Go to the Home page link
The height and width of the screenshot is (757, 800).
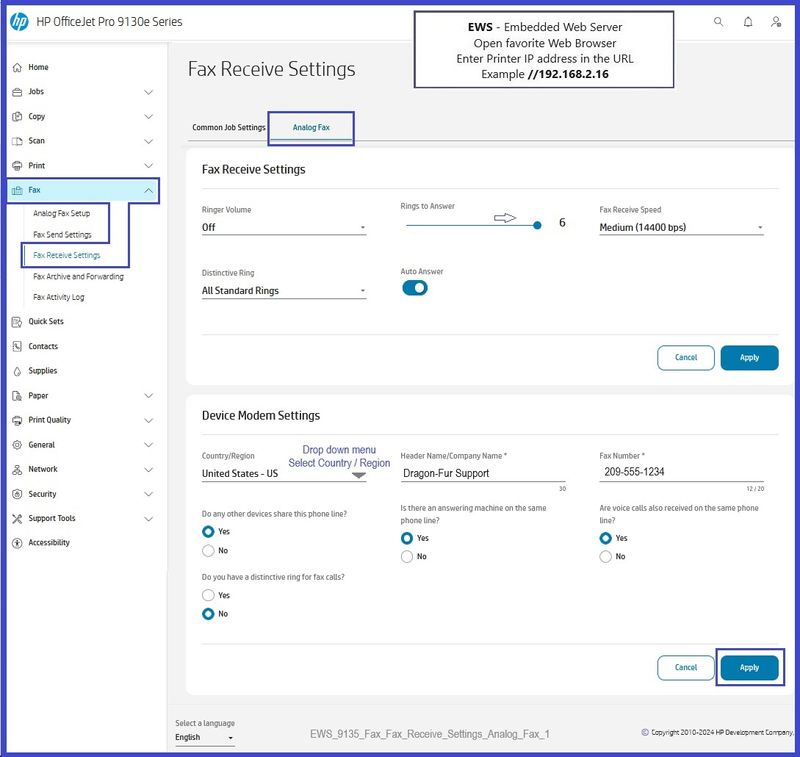coord(38,67)
